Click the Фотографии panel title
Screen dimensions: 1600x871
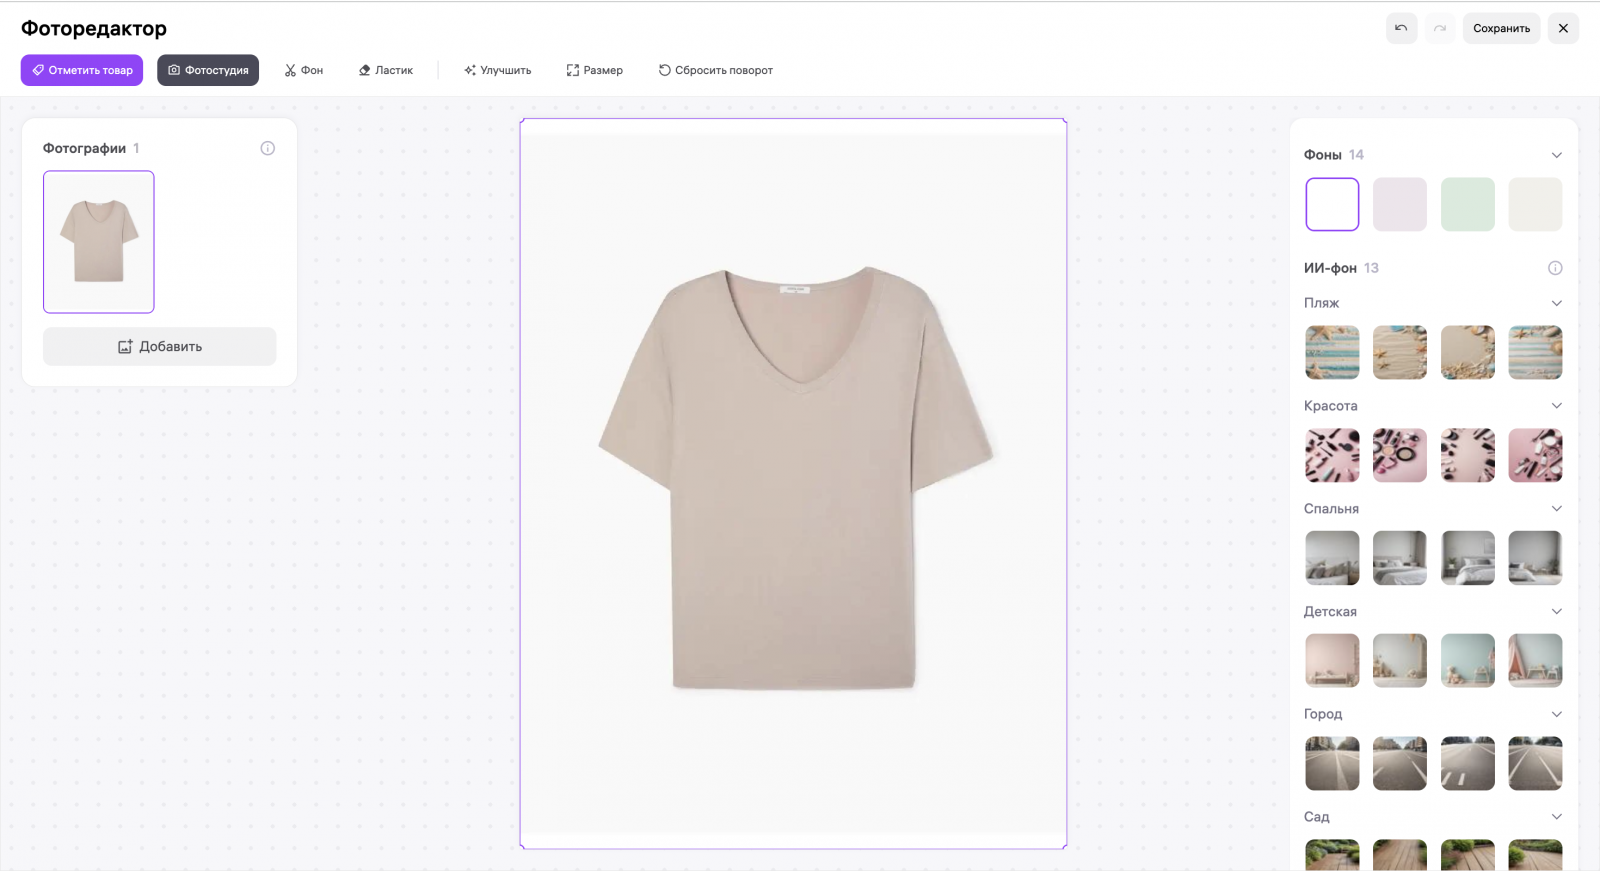coord(84,148)
